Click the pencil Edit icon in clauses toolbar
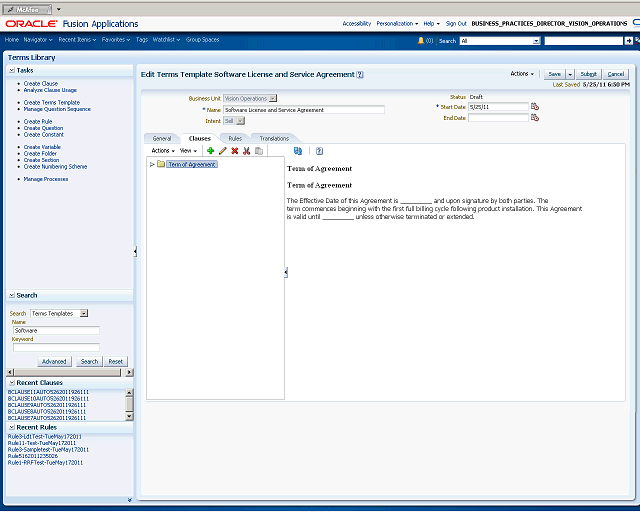Image resolution: width=640 pixels, height=512 pixels. [x=222, y=151]
